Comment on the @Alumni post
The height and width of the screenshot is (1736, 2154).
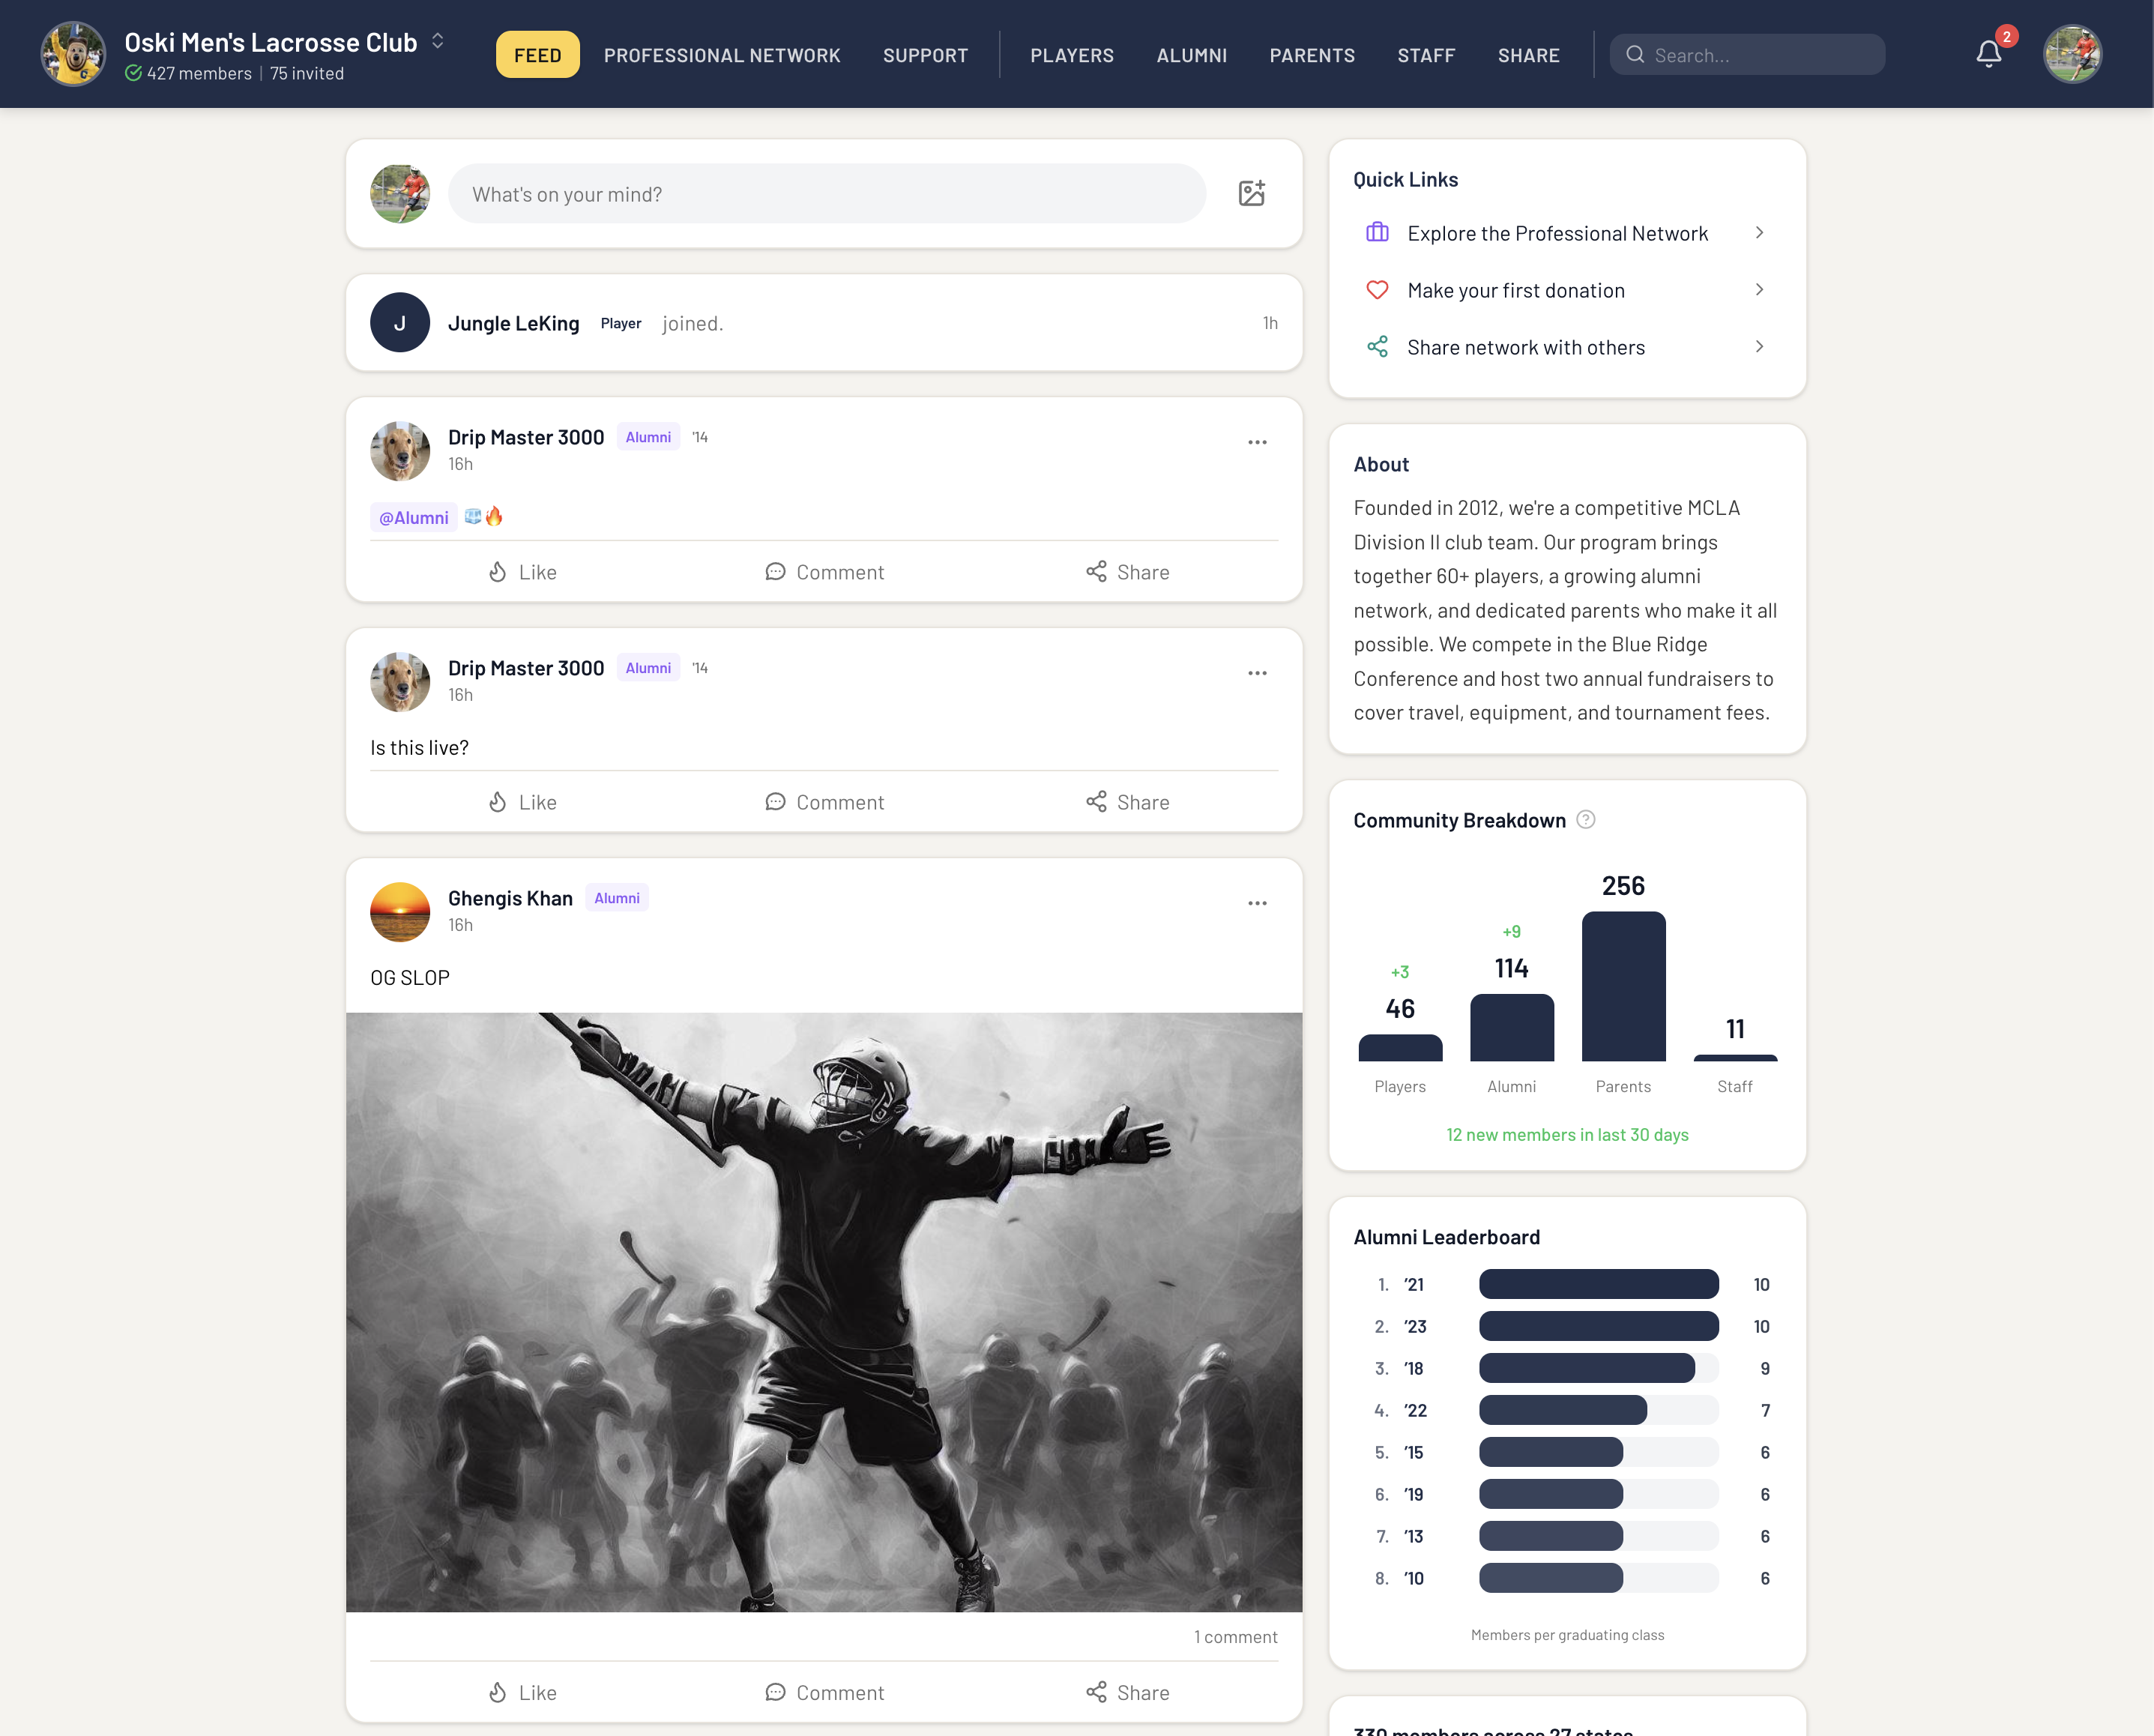pos(824,572)
